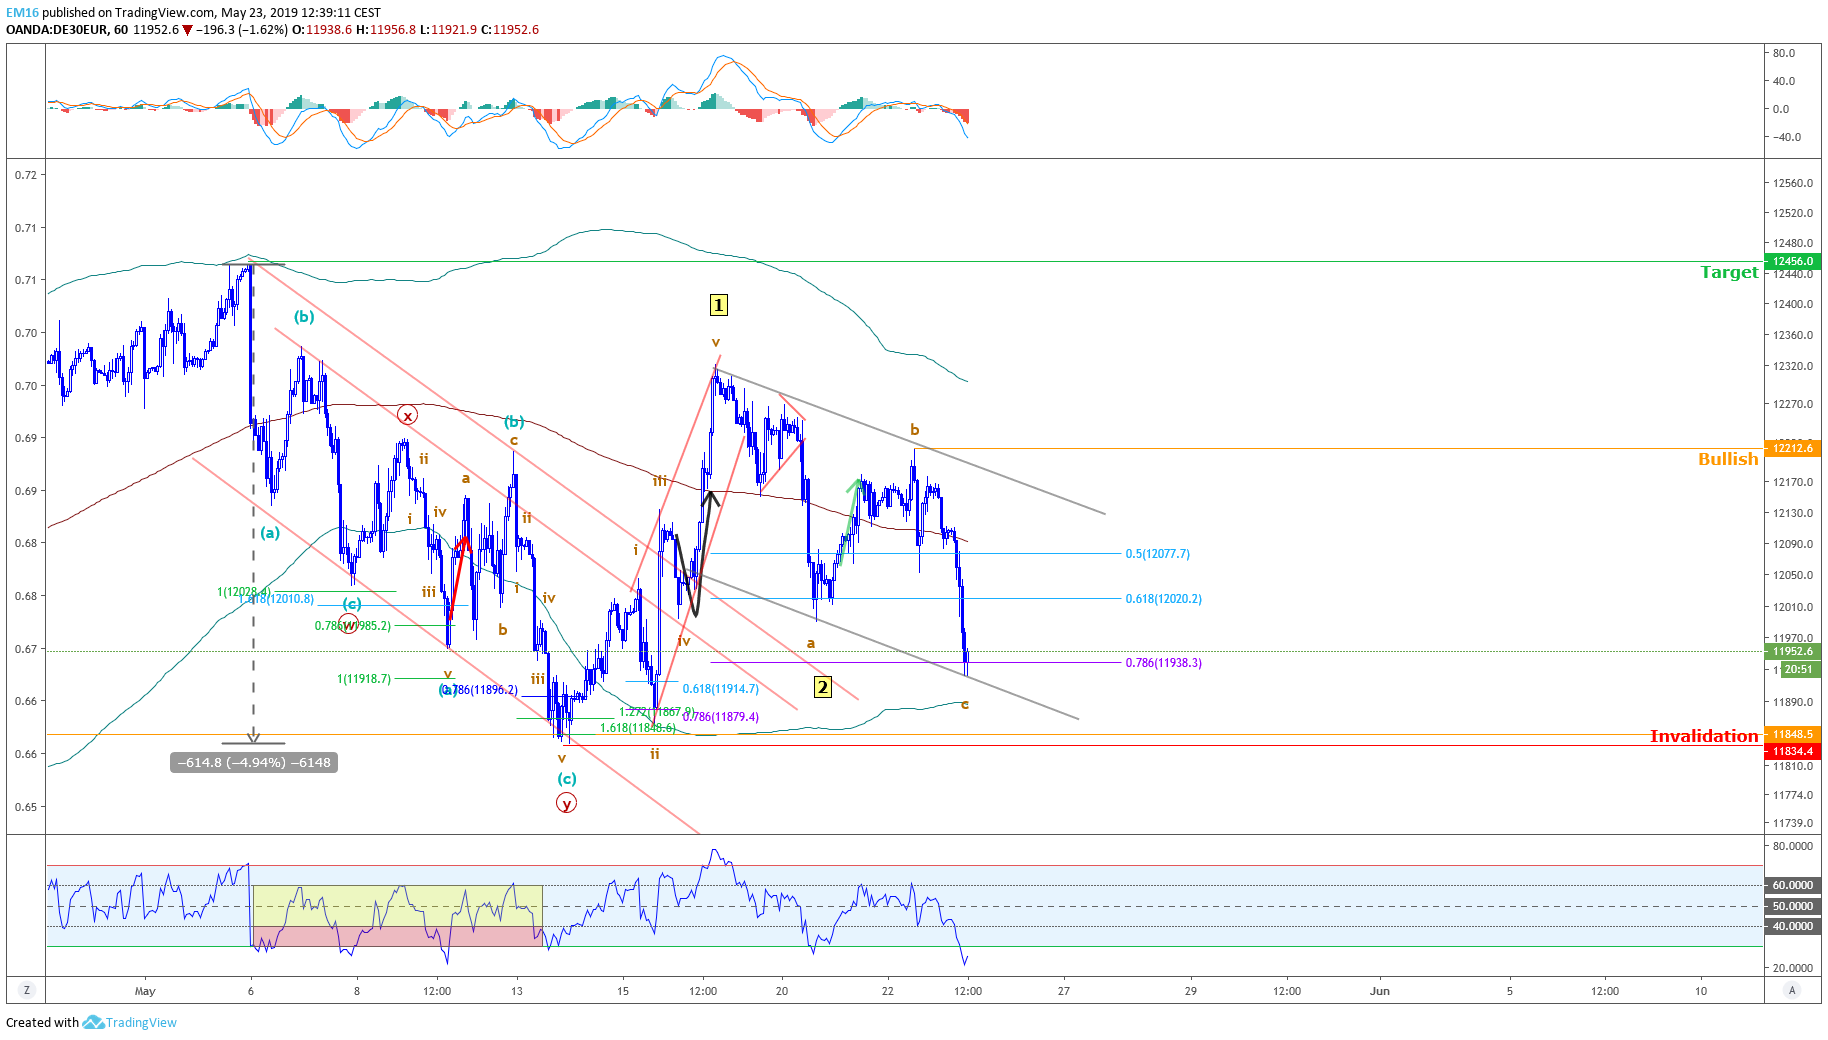The image size is (1828, 1040).
Task: Click the 0.786(11938.3) Fibonacci level label
Action: click(1163, 663)
